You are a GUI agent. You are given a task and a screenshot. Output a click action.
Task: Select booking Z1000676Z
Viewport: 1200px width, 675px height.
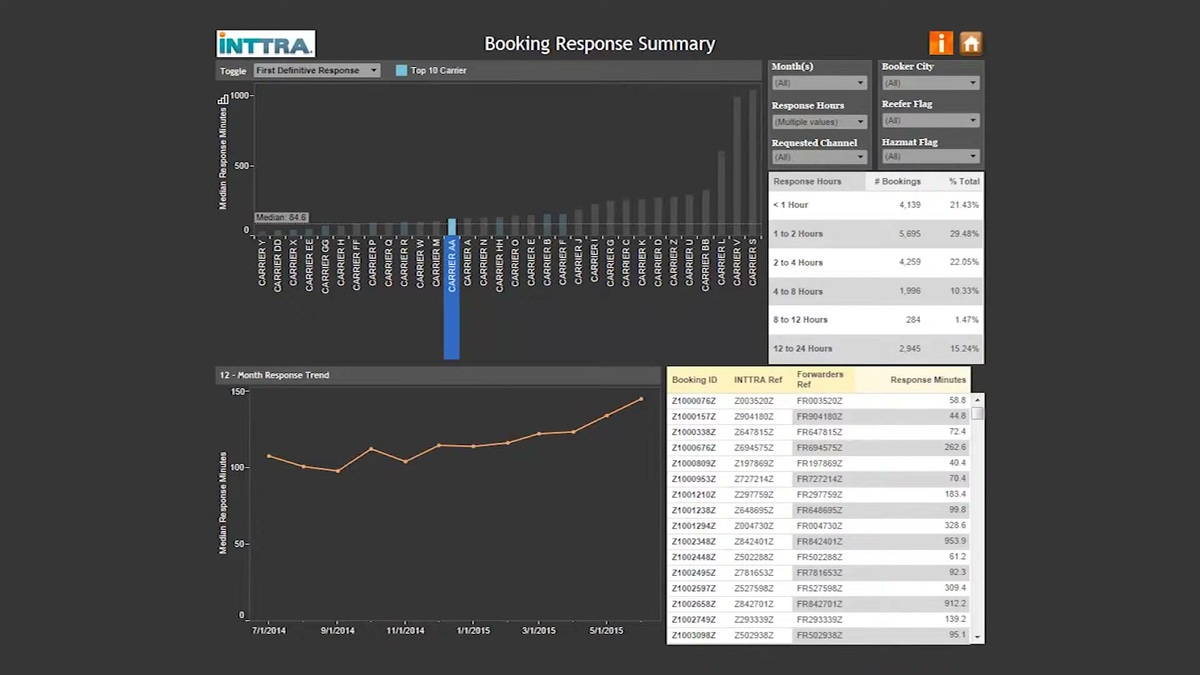click(x=694, y=448)
